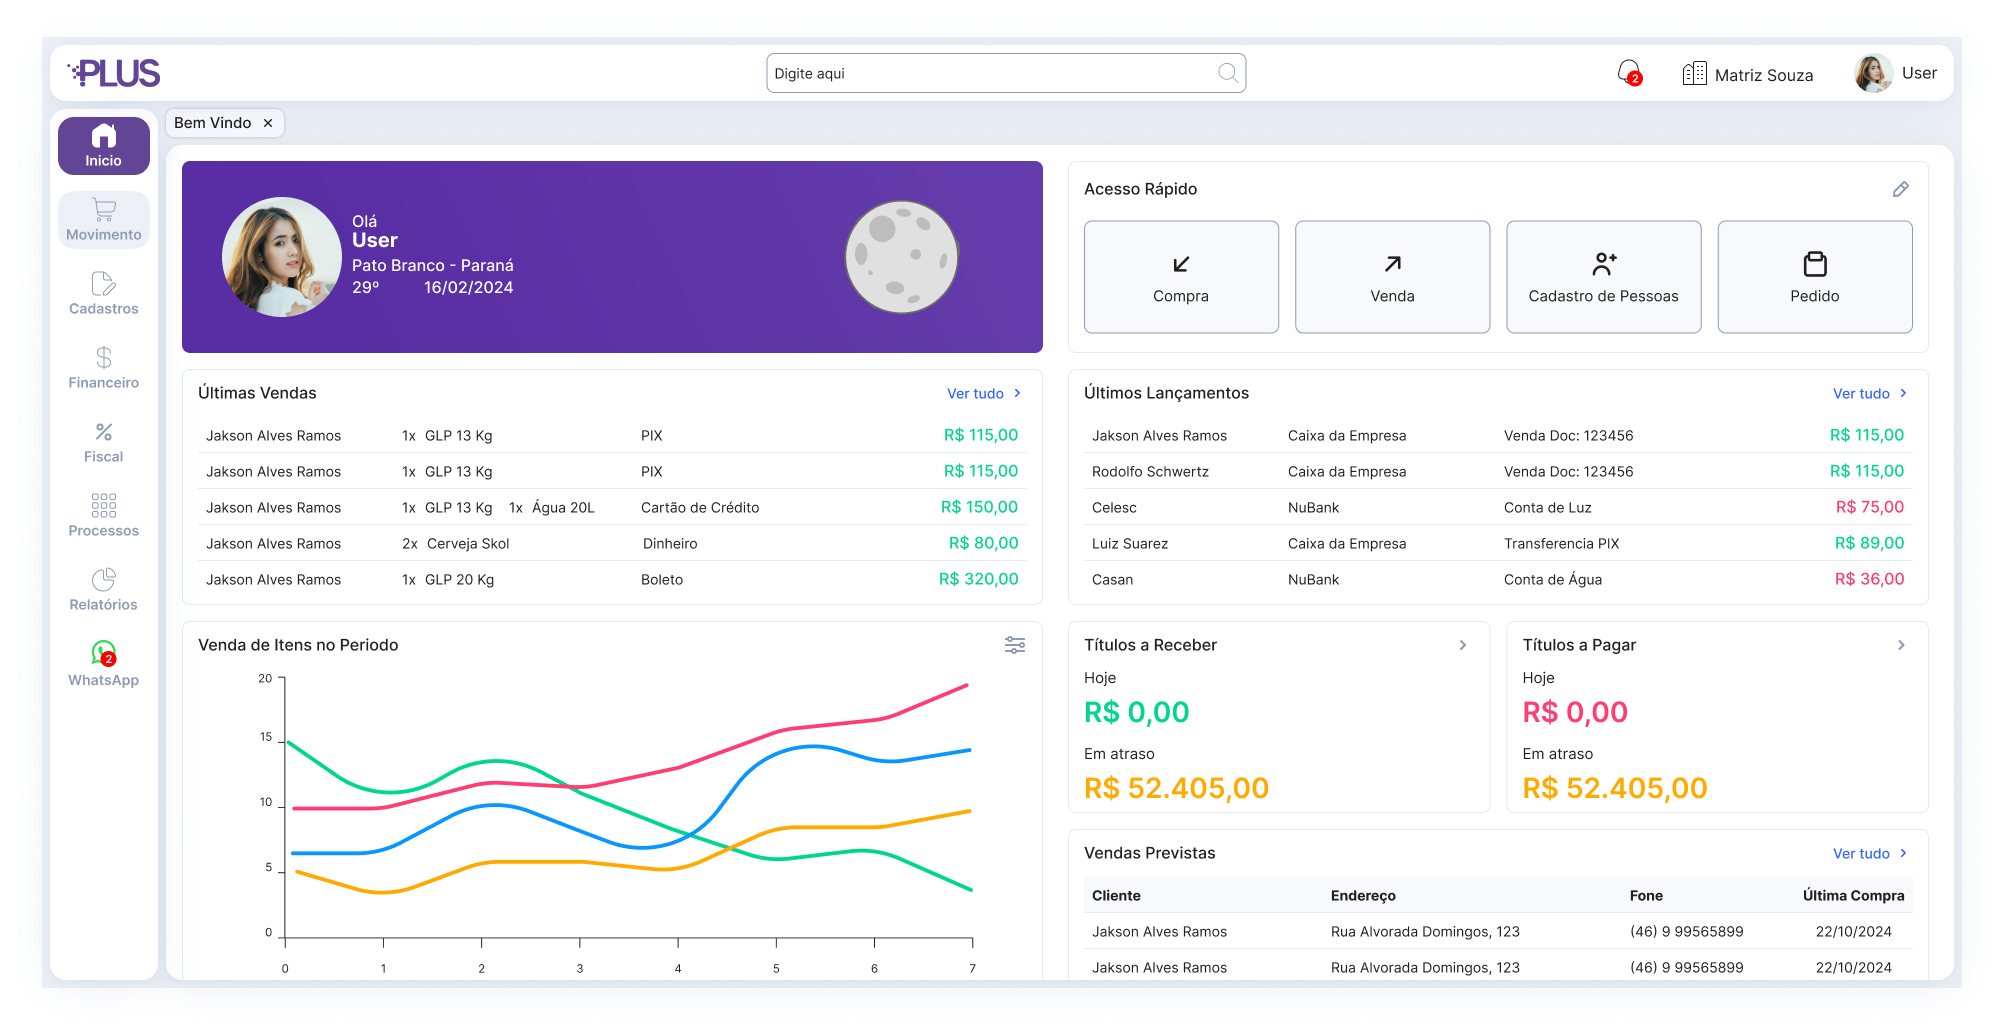2004x1035 pixels.
Task: Open the Movimento sidebar menu
Action: [104, 220]
